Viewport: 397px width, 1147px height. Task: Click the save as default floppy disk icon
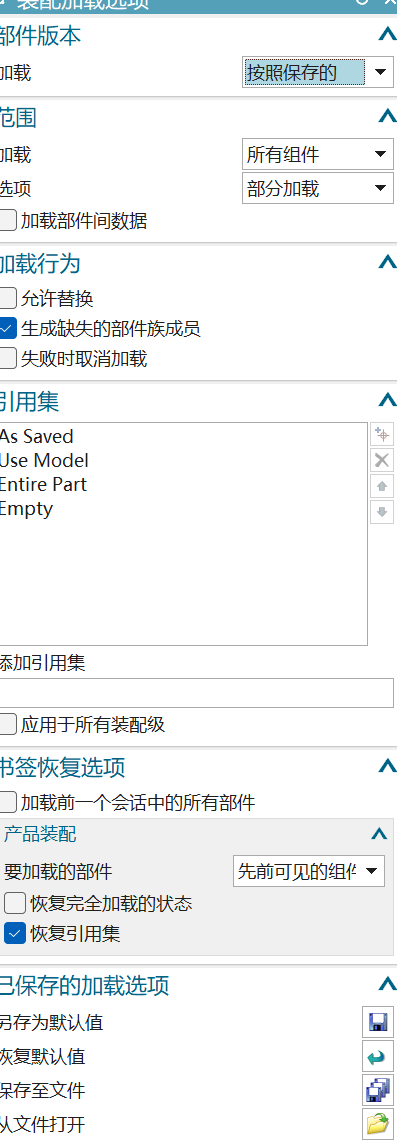[378, 1022]
